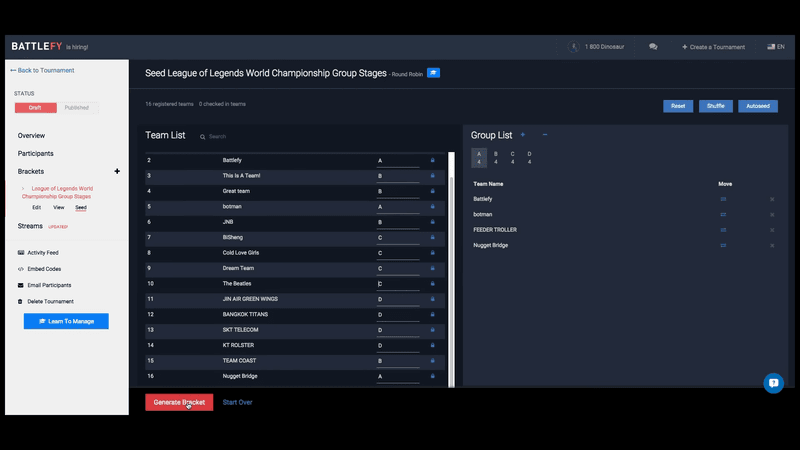Lock the seed in Nugget Bridge's Team List row
Screen dimensions: 800x450
[x=433, y=376]
